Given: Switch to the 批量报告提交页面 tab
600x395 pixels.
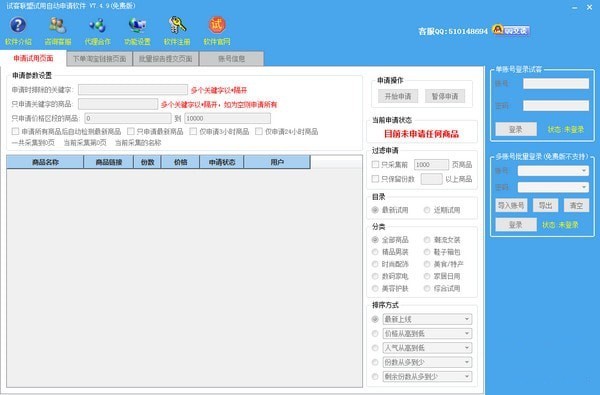Looking at the screenshot, I should [x=166, y=59].
